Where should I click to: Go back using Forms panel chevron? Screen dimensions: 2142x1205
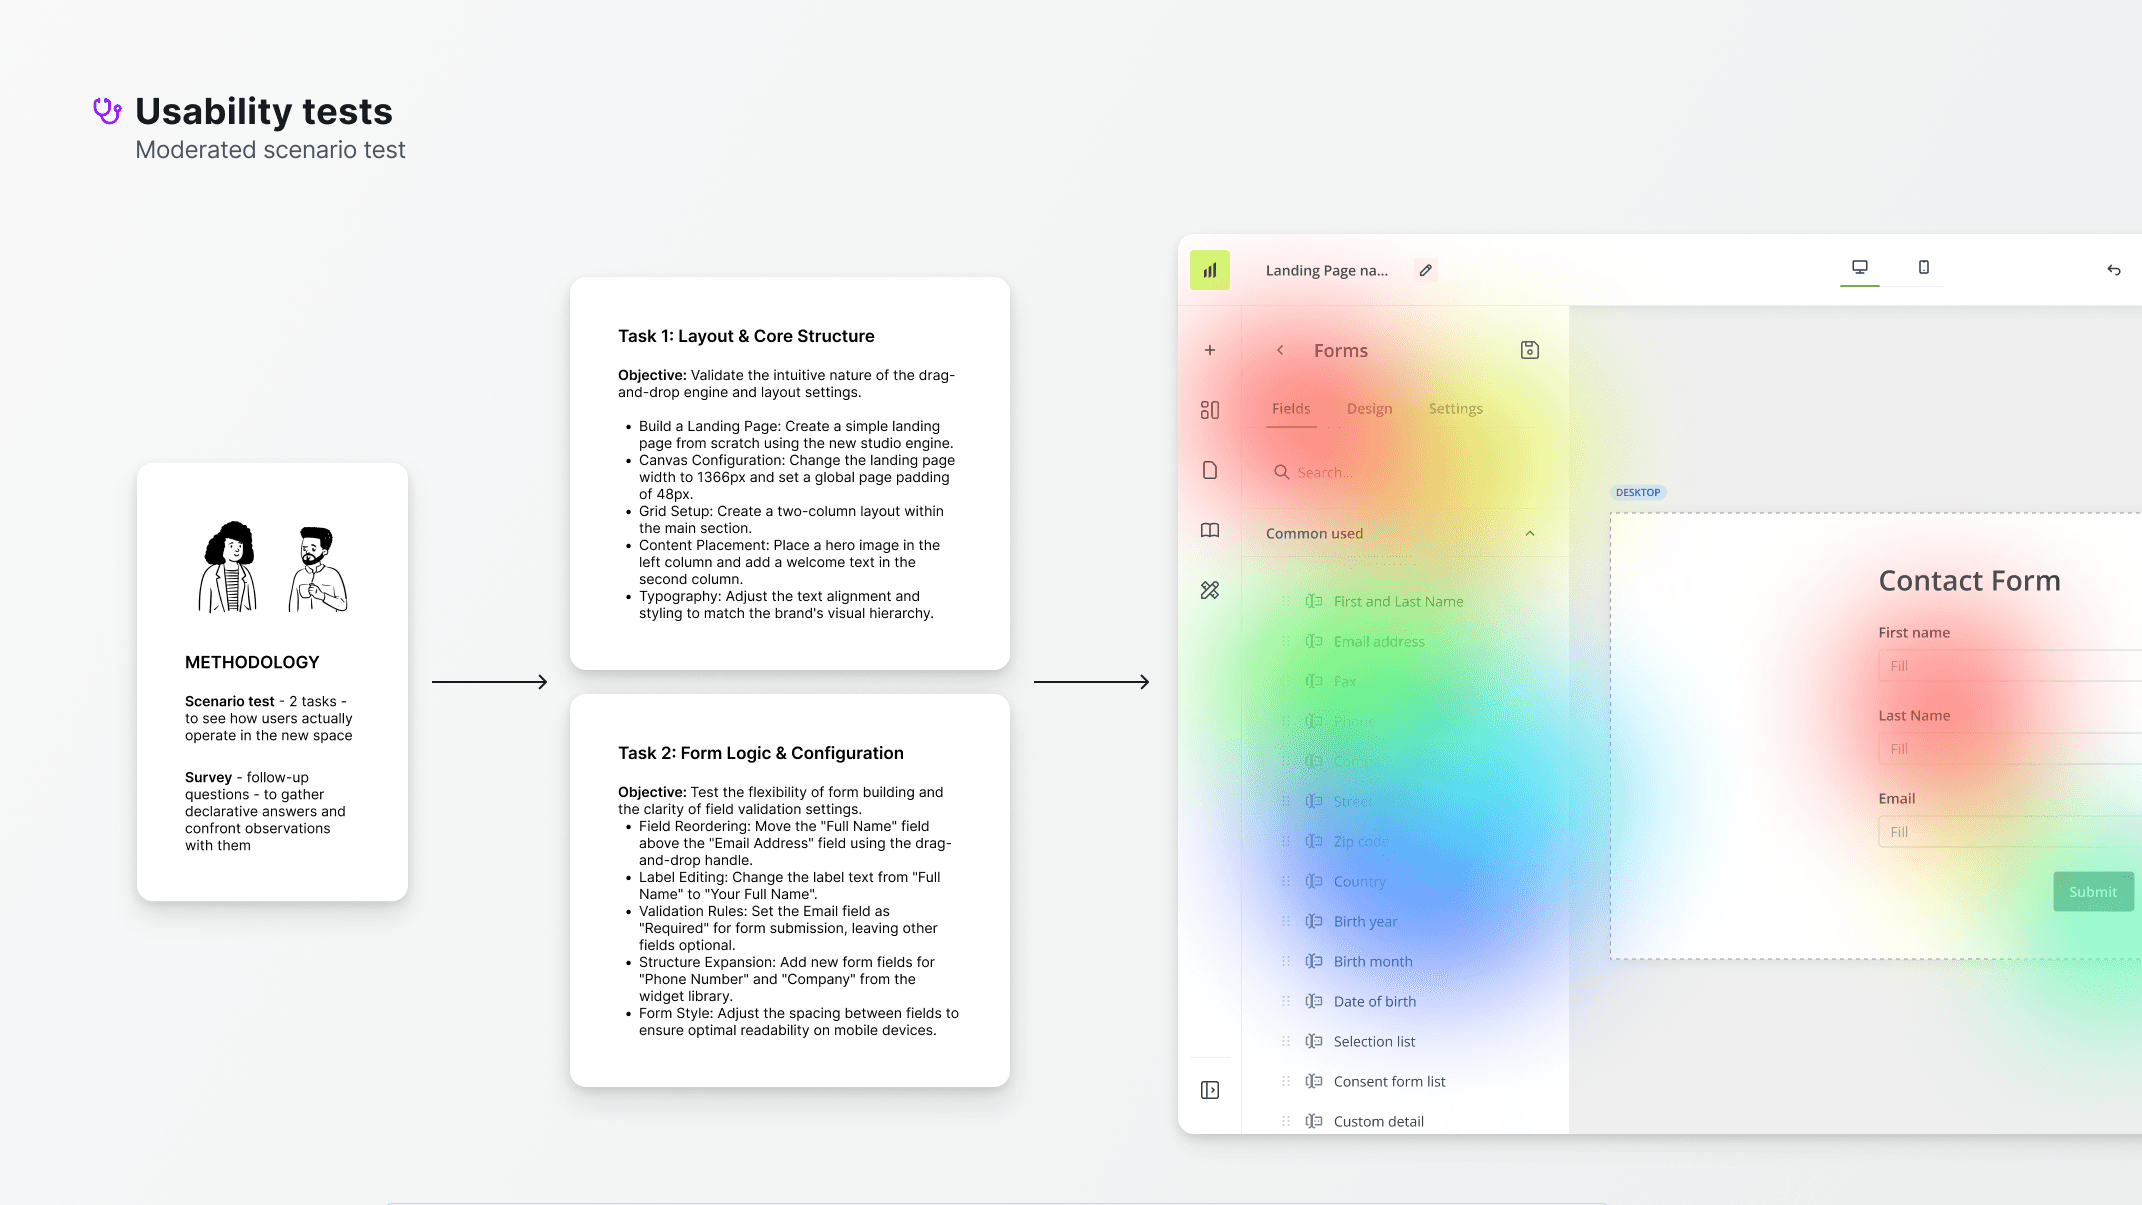[x=1280, y=350]
